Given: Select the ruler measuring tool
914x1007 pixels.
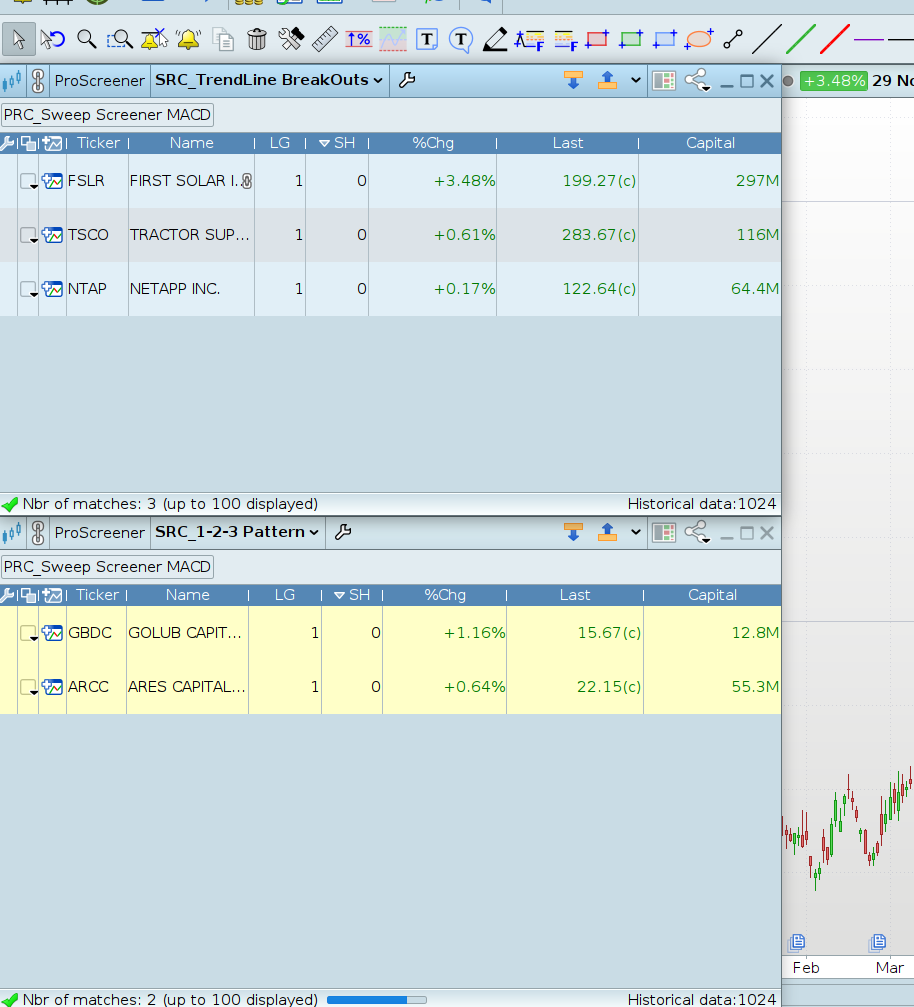Looking at the screenshot, I should coord(325,40).
